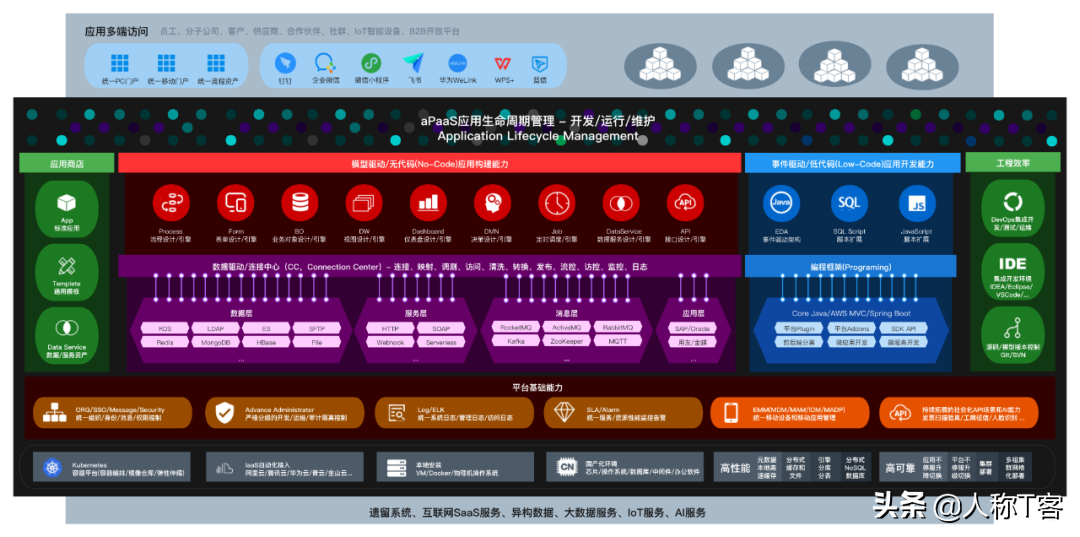Click the Kafka tag
Screen dimensions: 1080x537
pos(514,341)
